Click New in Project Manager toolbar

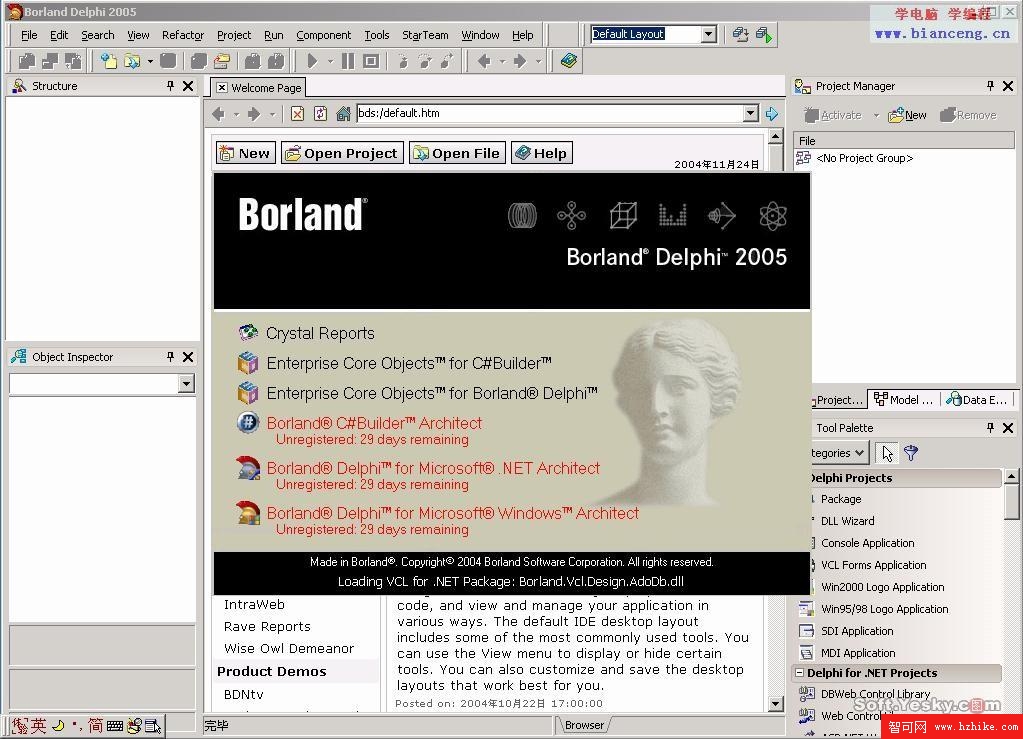908,115
